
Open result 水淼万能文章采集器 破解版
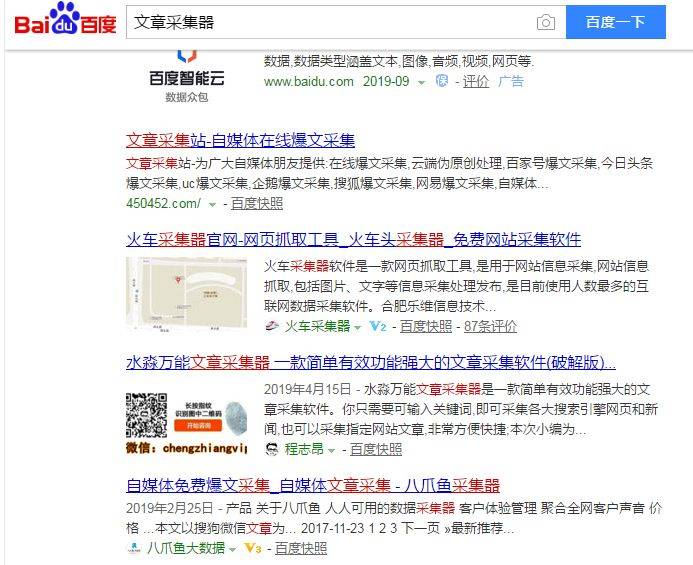coord(371,363)
